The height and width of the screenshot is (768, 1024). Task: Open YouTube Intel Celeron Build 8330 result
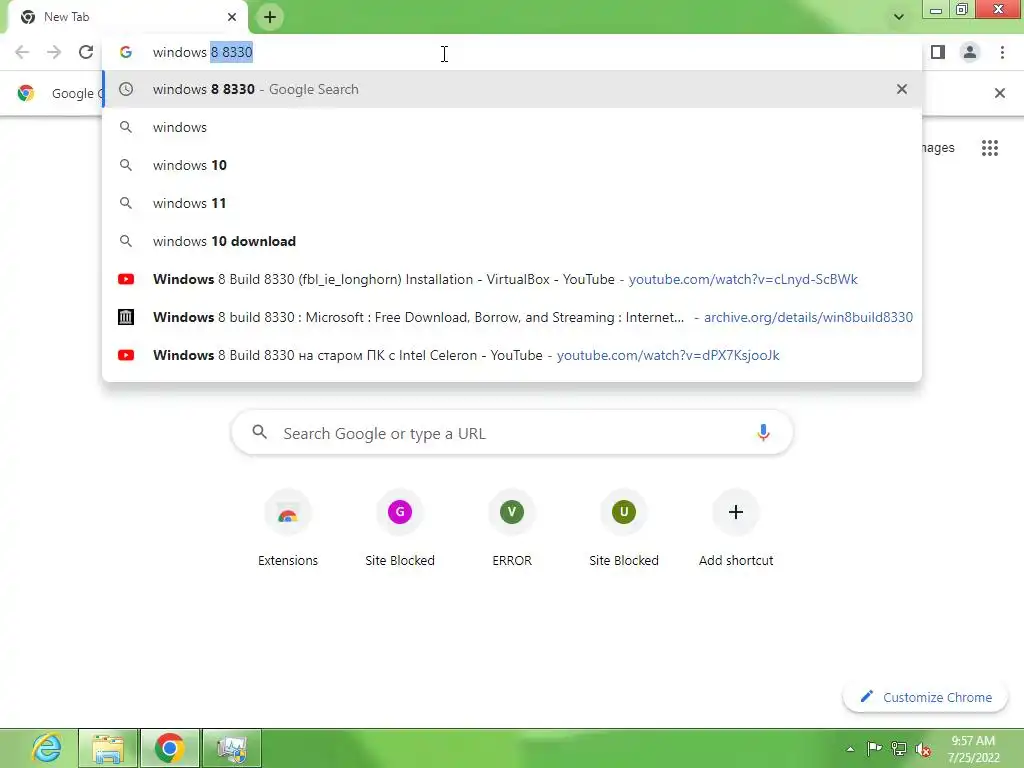[x=512, y=355]
